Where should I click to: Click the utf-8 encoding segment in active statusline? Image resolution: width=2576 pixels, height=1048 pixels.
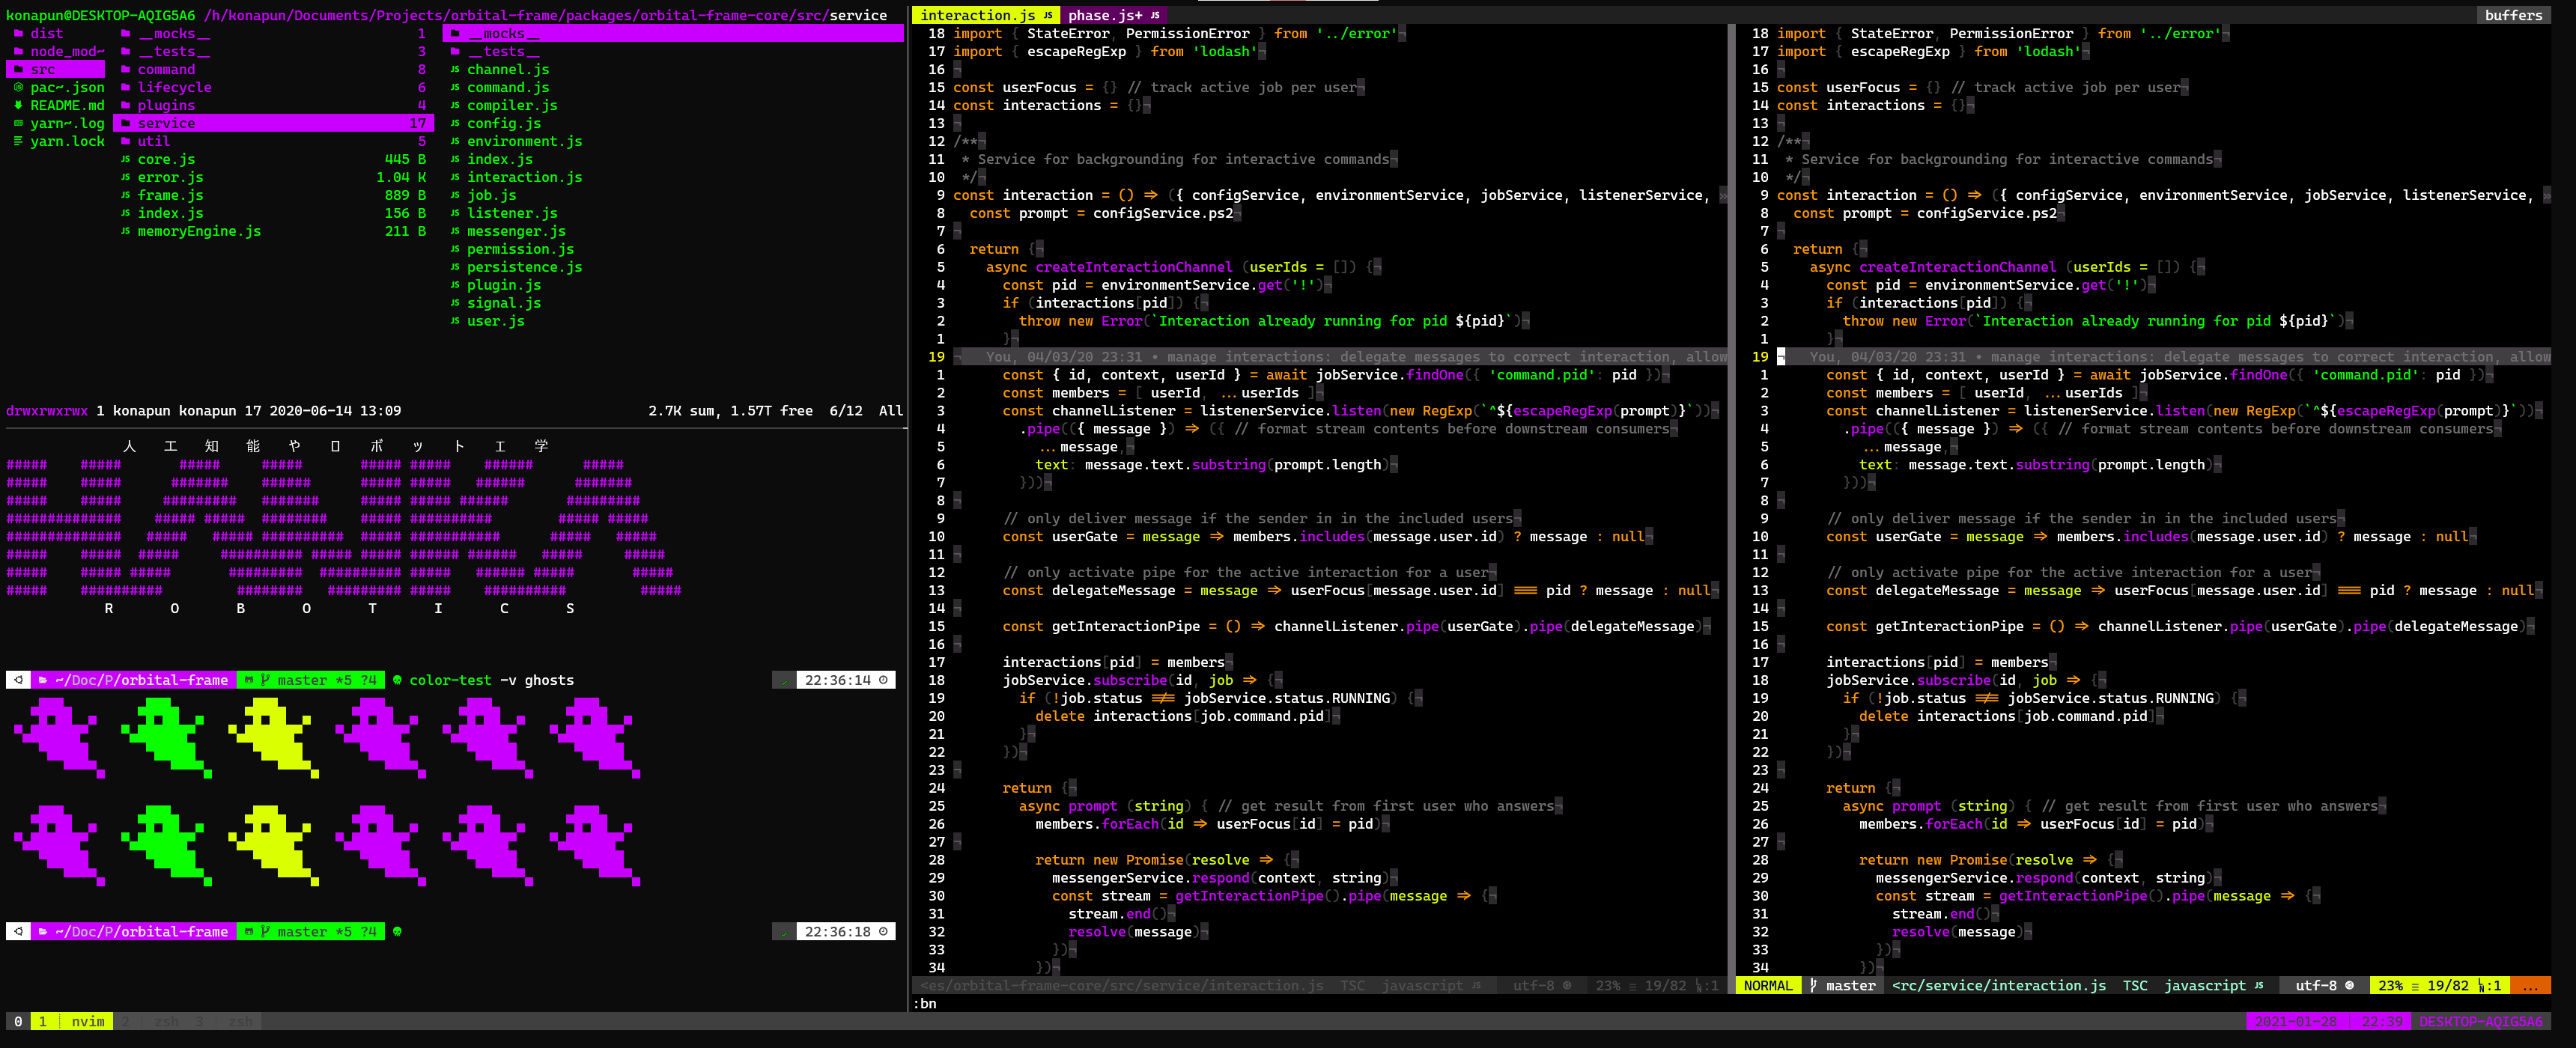point(2315,985)
